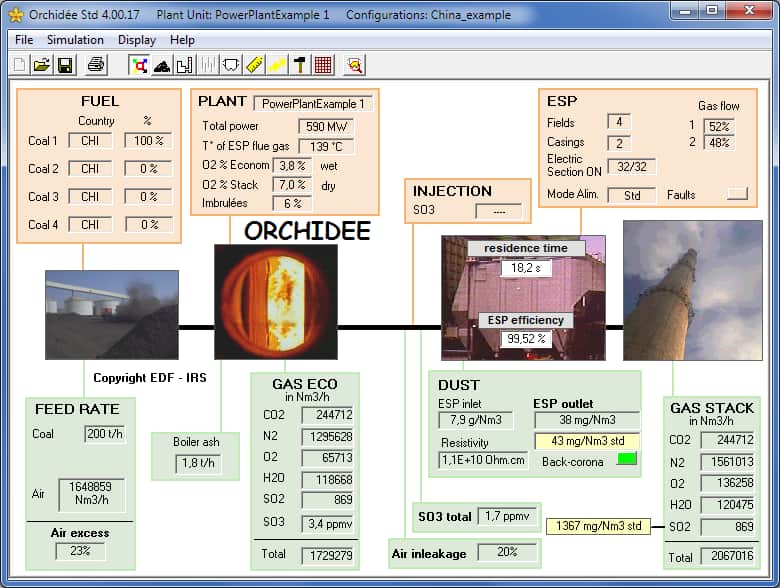The image size is (780, 588).
Task: Click the Air inleakage 20% field
Action: [x=507, y=552]
